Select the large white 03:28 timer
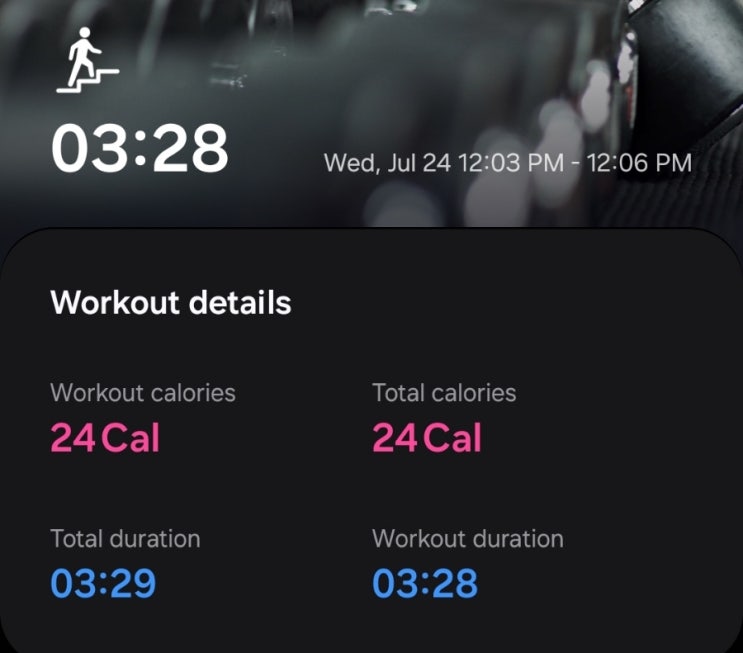 (140, 148)
